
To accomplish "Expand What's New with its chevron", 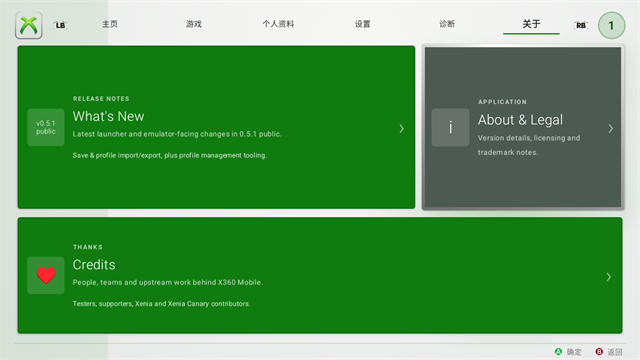I will coord(402,129).
